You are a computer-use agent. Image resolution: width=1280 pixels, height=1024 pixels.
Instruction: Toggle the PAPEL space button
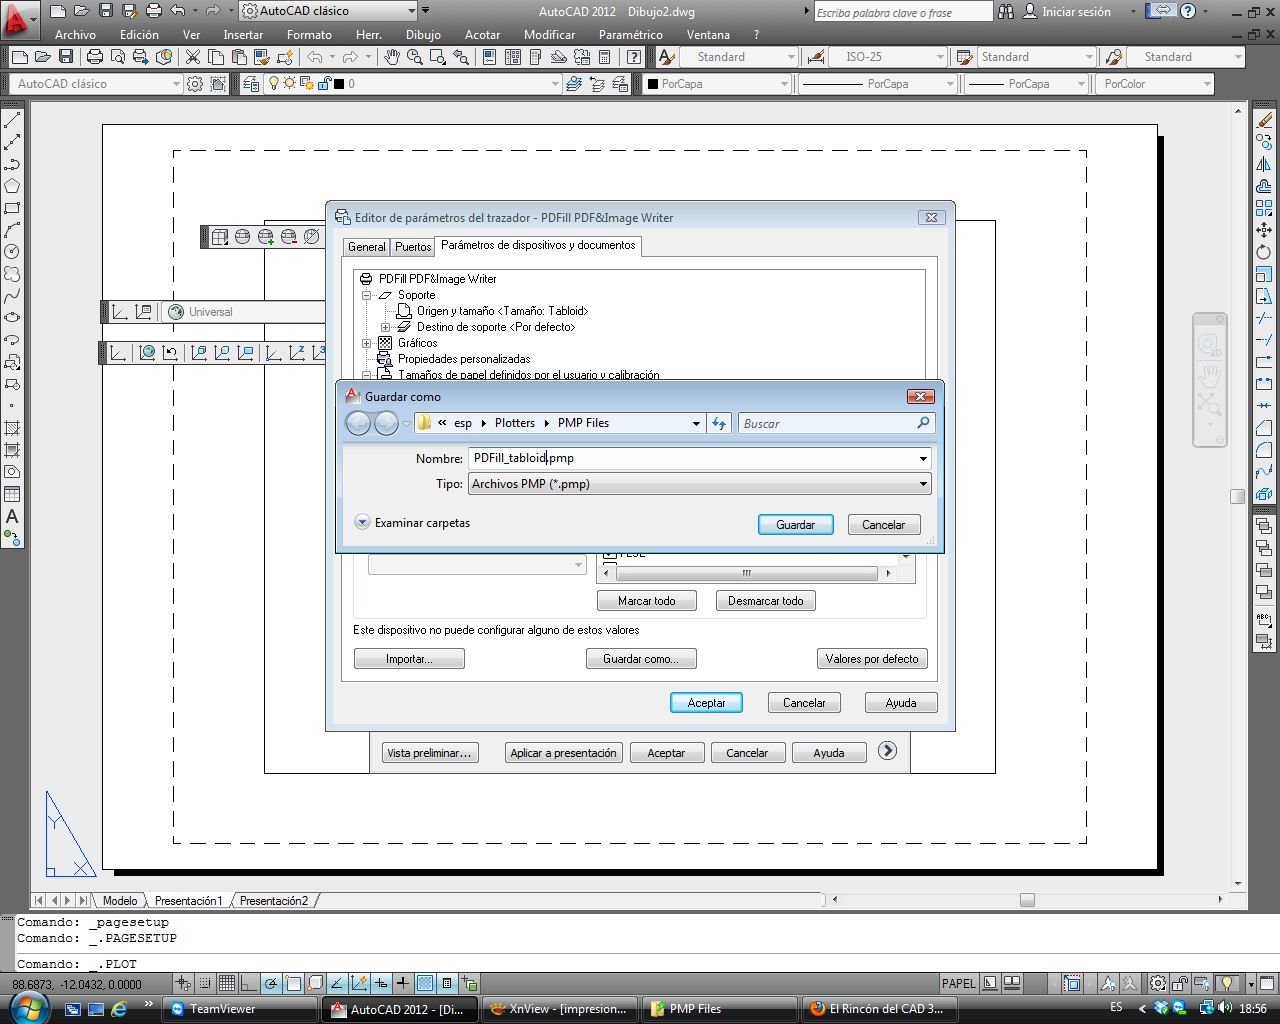(x=958, y=983)
